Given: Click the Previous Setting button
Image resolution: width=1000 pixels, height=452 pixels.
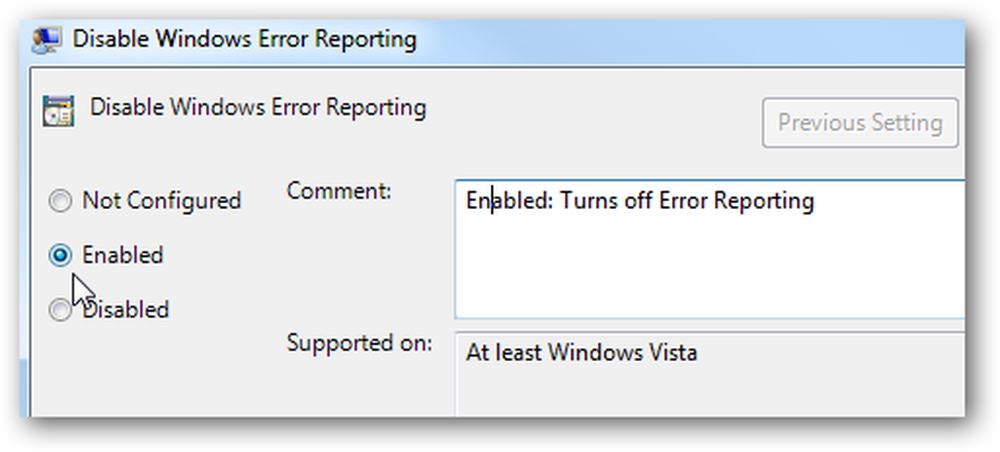Looking at the screenshot, I should click(860, 122).
